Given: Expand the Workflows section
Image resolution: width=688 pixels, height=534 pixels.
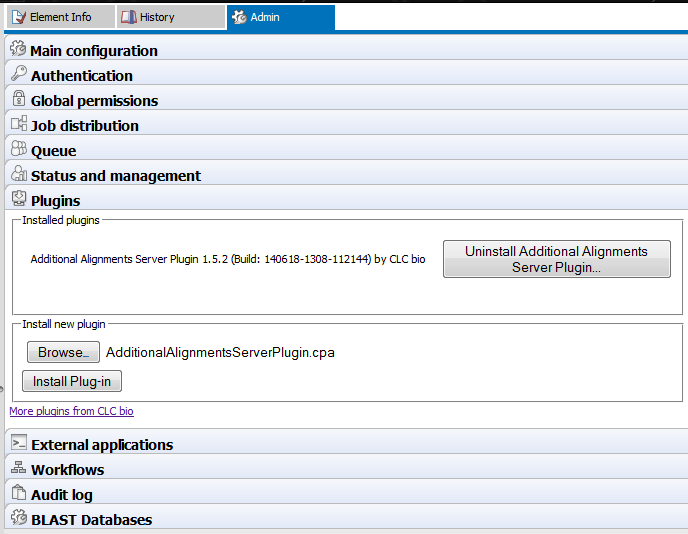Looking at the screenshot, I should 347,468.
